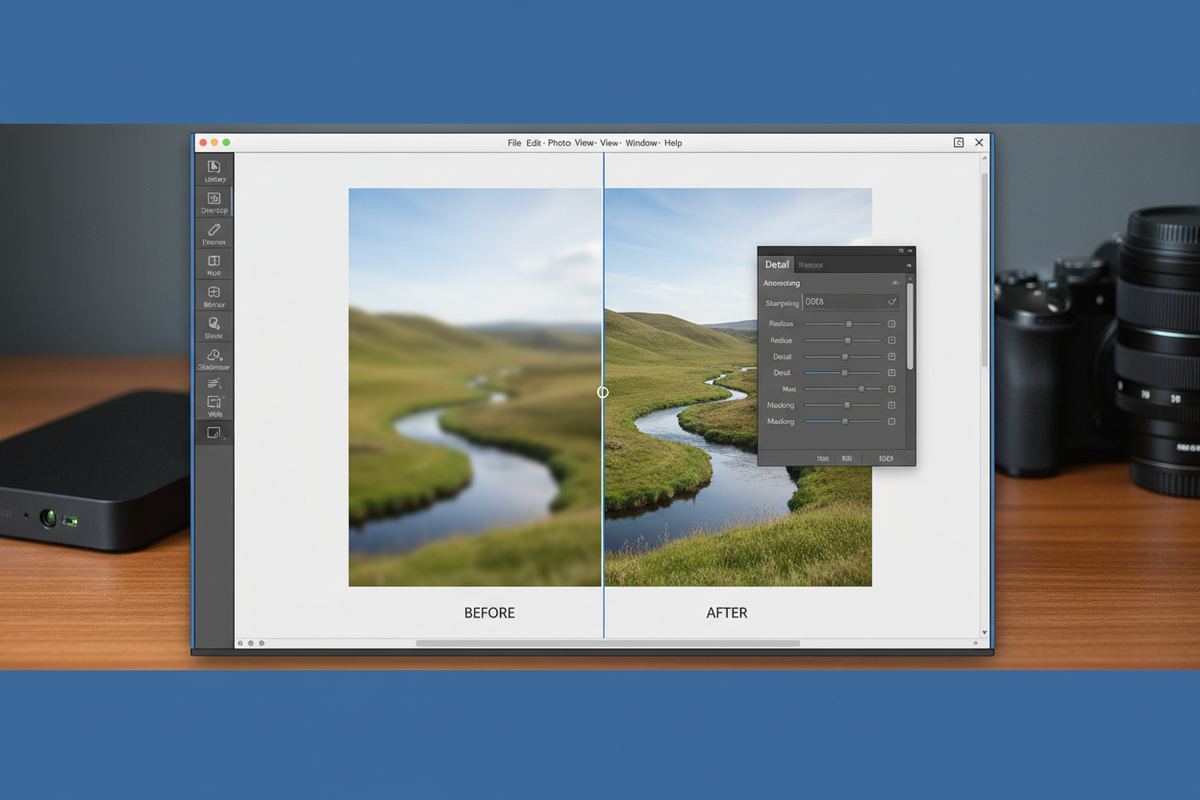Click the three dots at the window's bottom-left
Screen dimensions: 1200x800
[x=250, y=643]
